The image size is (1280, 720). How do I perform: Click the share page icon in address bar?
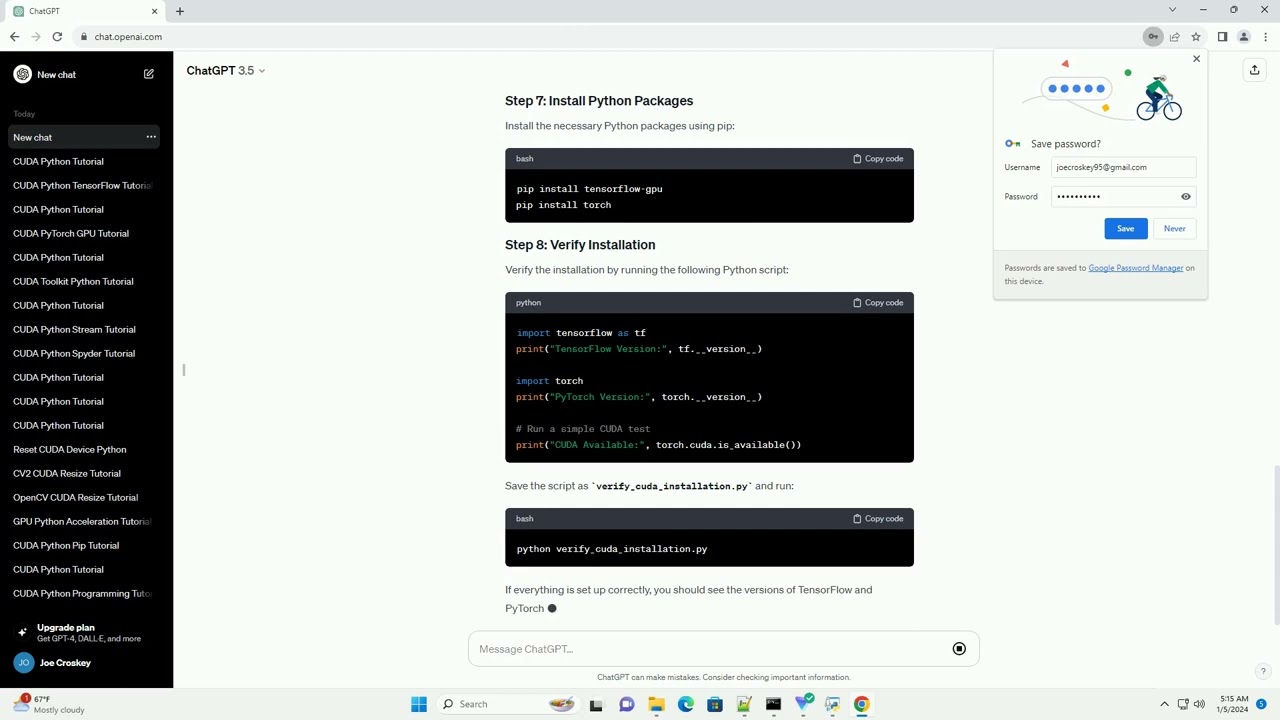point(1175,37)
